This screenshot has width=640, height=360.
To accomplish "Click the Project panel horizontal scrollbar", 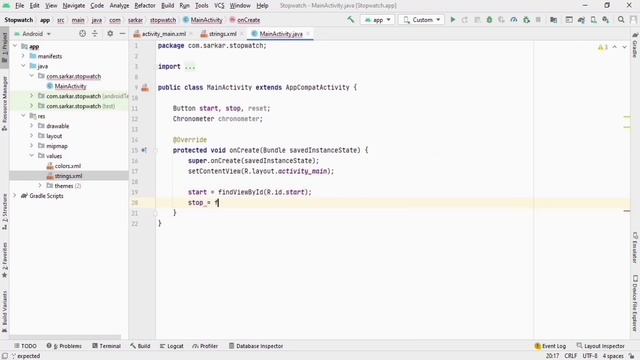I will pyautogui.click(x=65, y=338).
